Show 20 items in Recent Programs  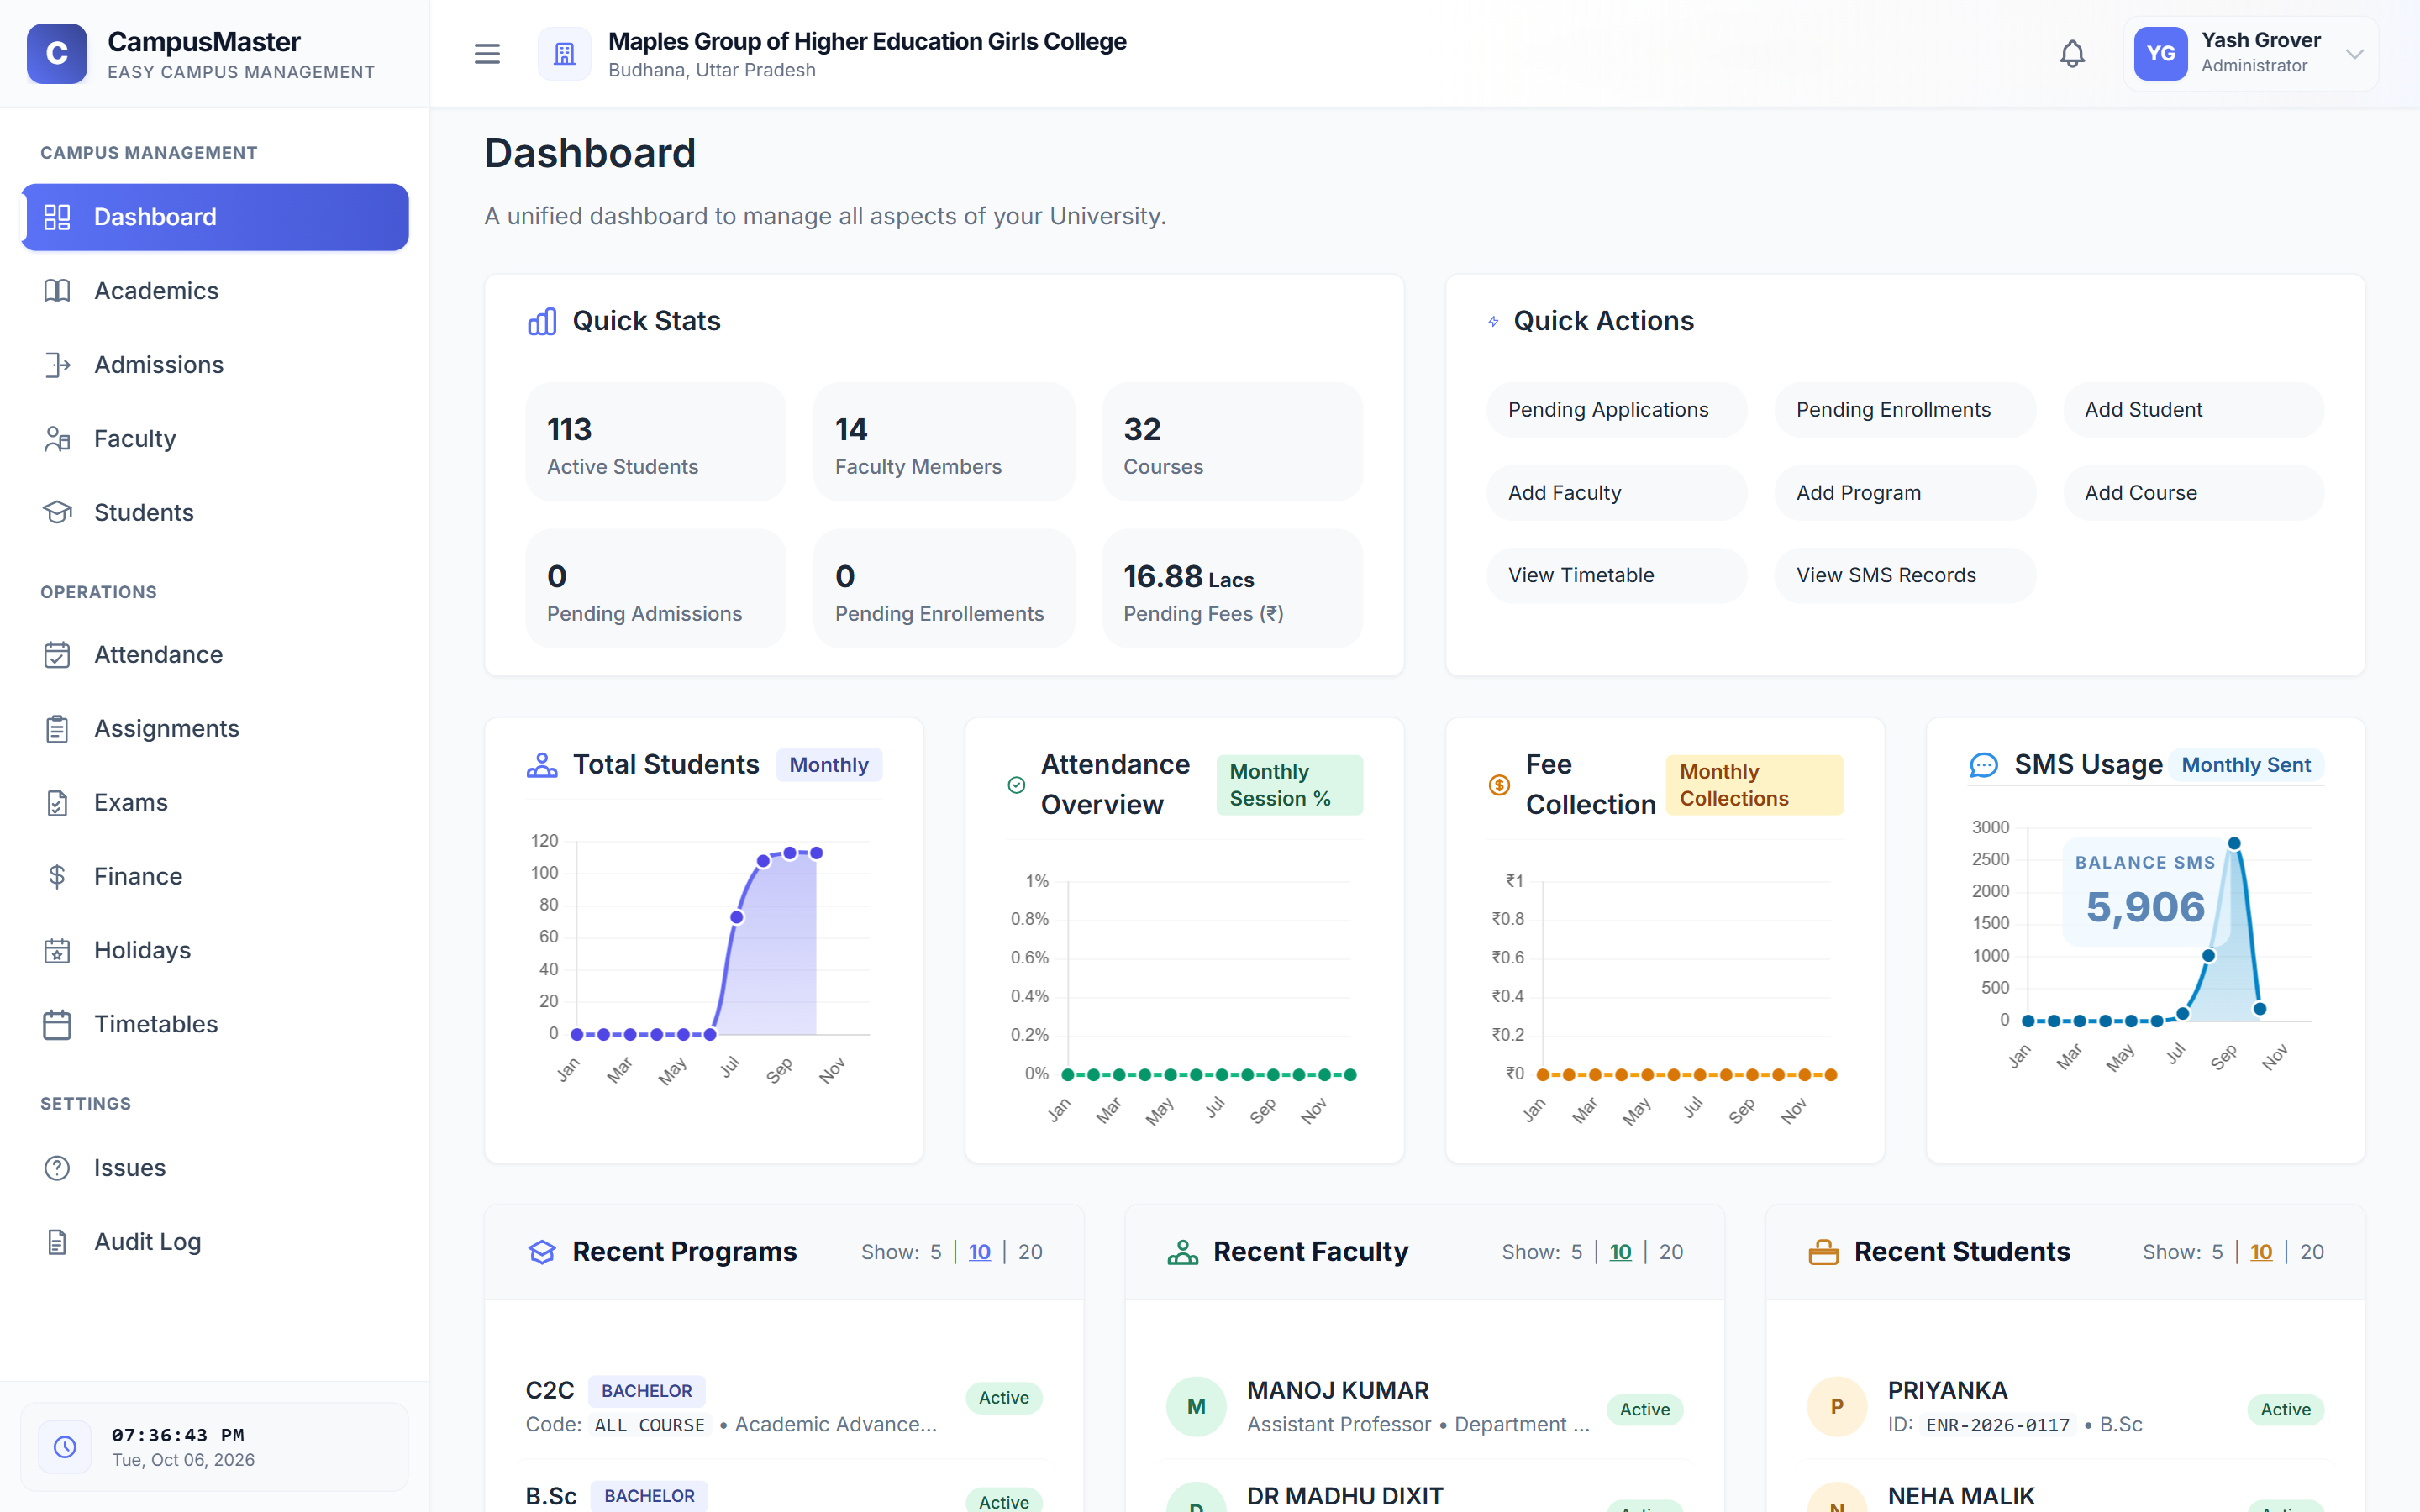point(1030,1253)
